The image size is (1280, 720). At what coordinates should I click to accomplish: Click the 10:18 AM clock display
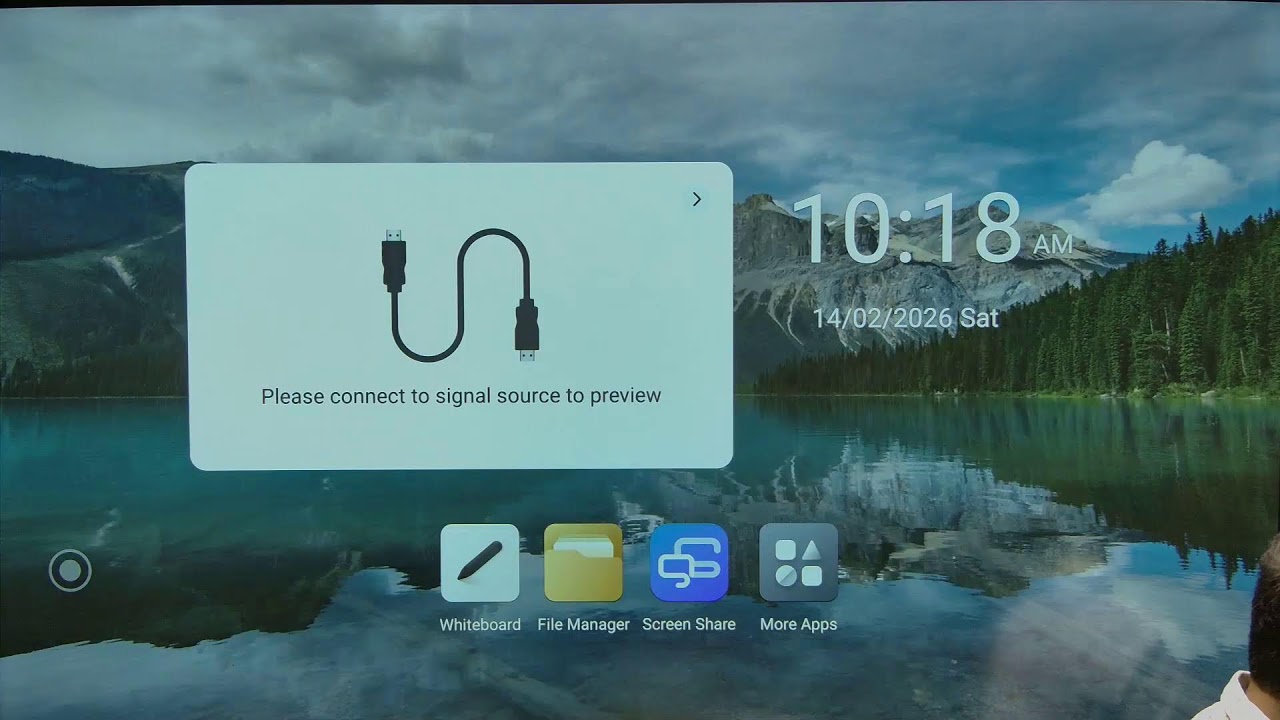[932, 229]
